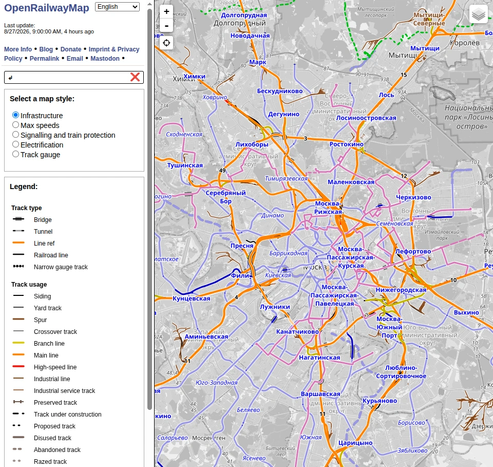
Task: Clear the search field with red X
Action: [x=135, y=77]
